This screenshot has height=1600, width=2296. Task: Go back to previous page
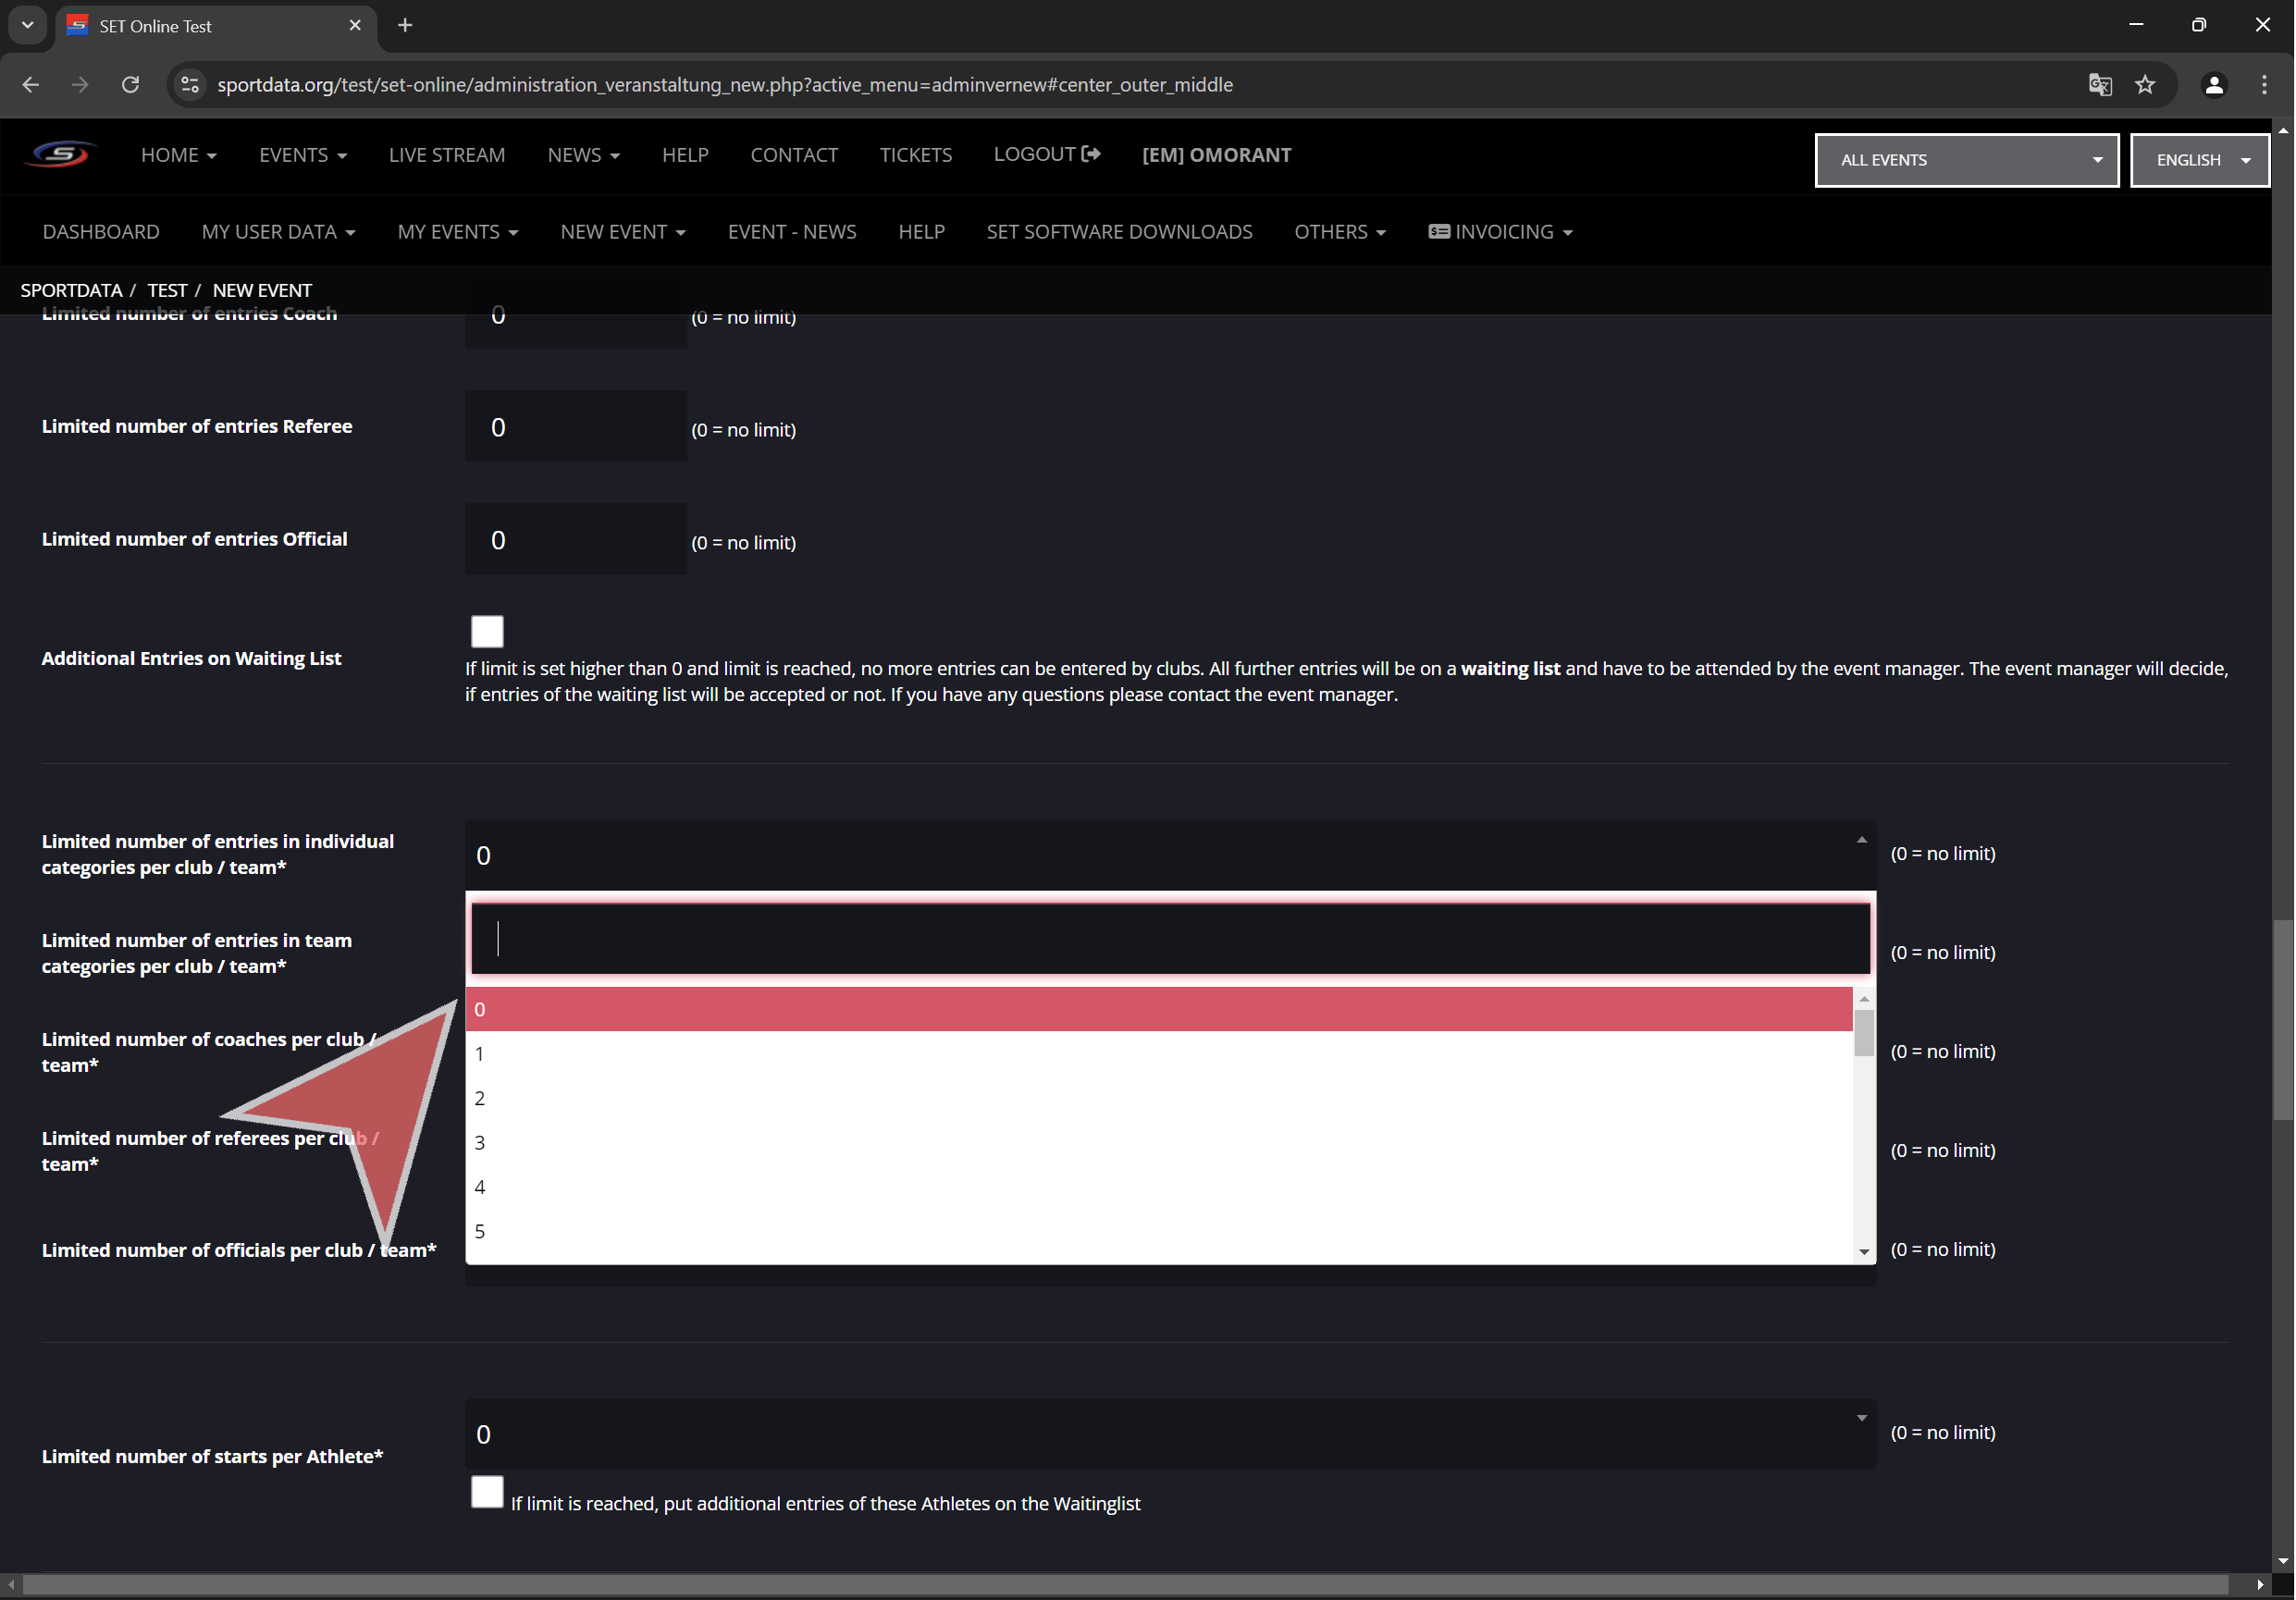tap(31, 85)
